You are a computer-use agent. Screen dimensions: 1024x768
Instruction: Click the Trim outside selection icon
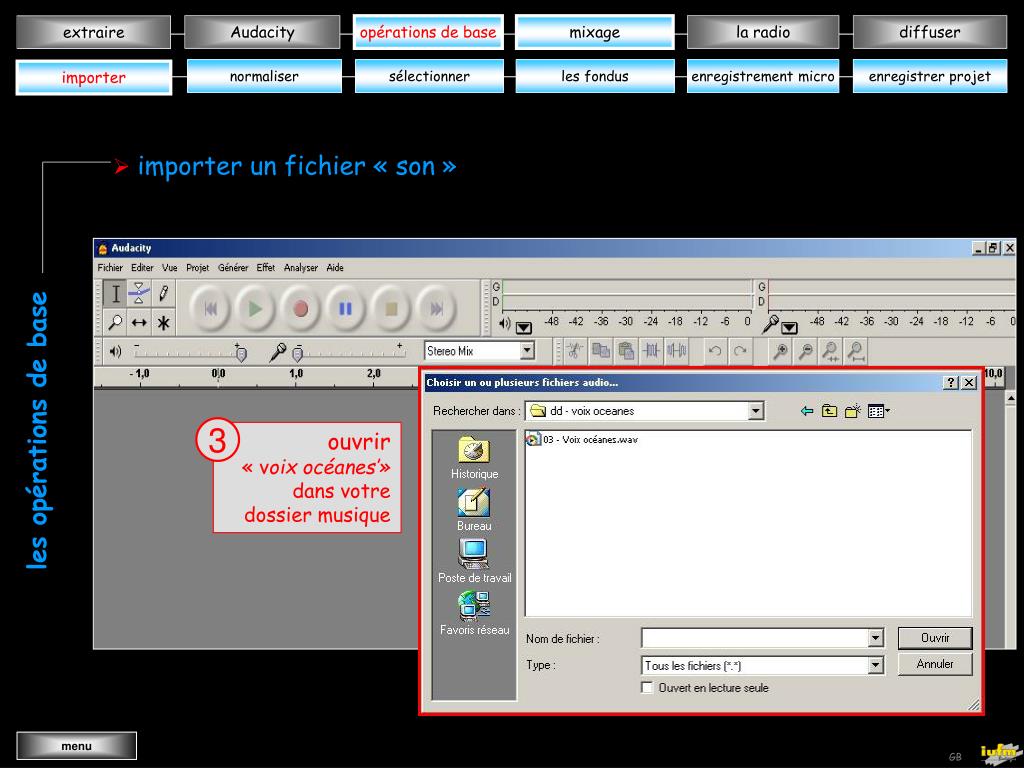[651, 351]
